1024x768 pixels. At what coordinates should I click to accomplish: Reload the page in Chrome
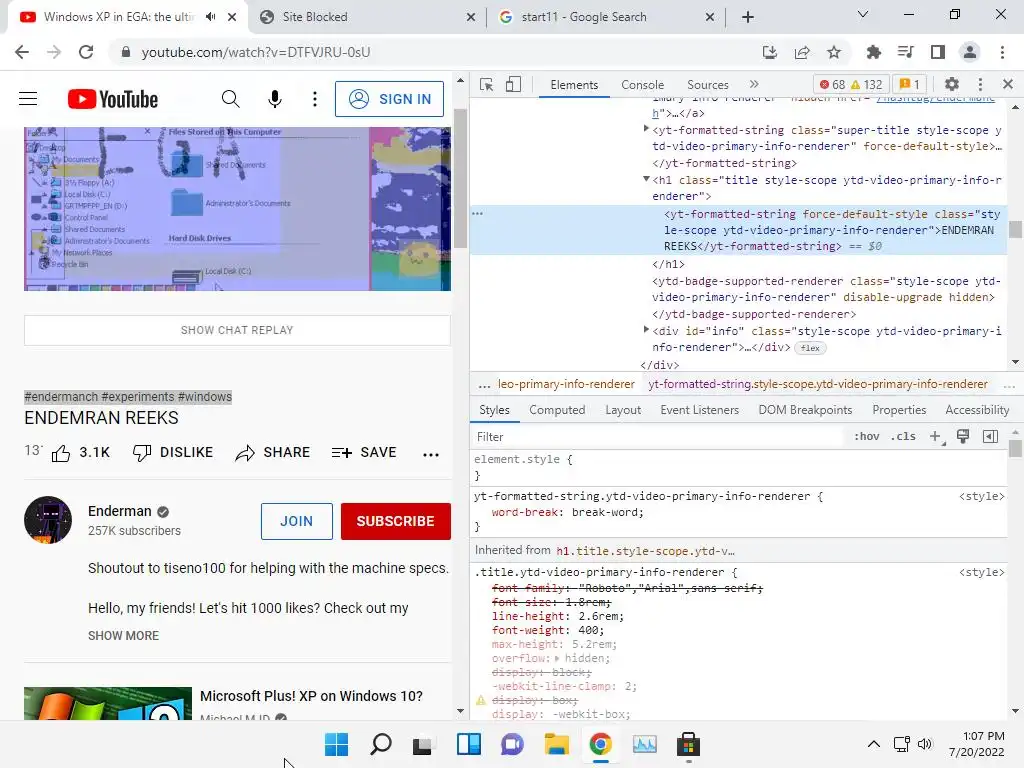coord(86,52)
